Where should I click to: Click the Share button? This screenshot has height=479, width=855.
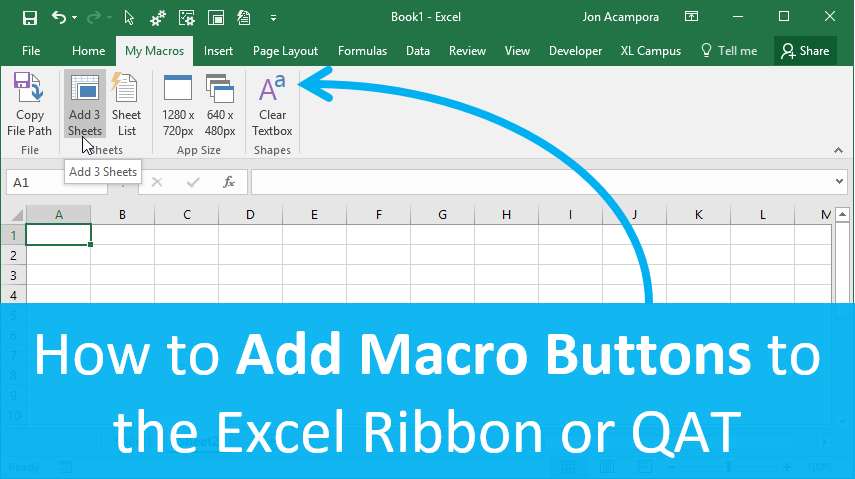[x=805, y=51]
